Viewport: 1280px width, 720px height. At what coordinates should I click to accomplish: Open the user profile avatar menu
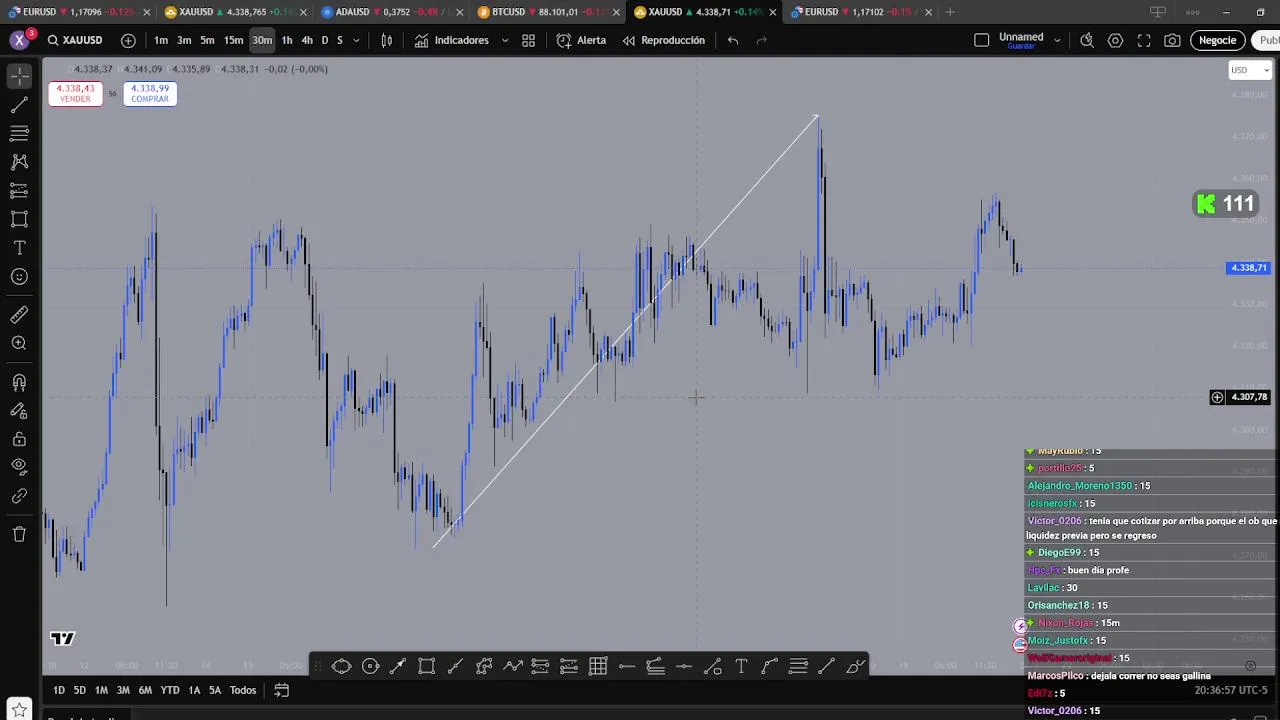(x=19, y=40)
